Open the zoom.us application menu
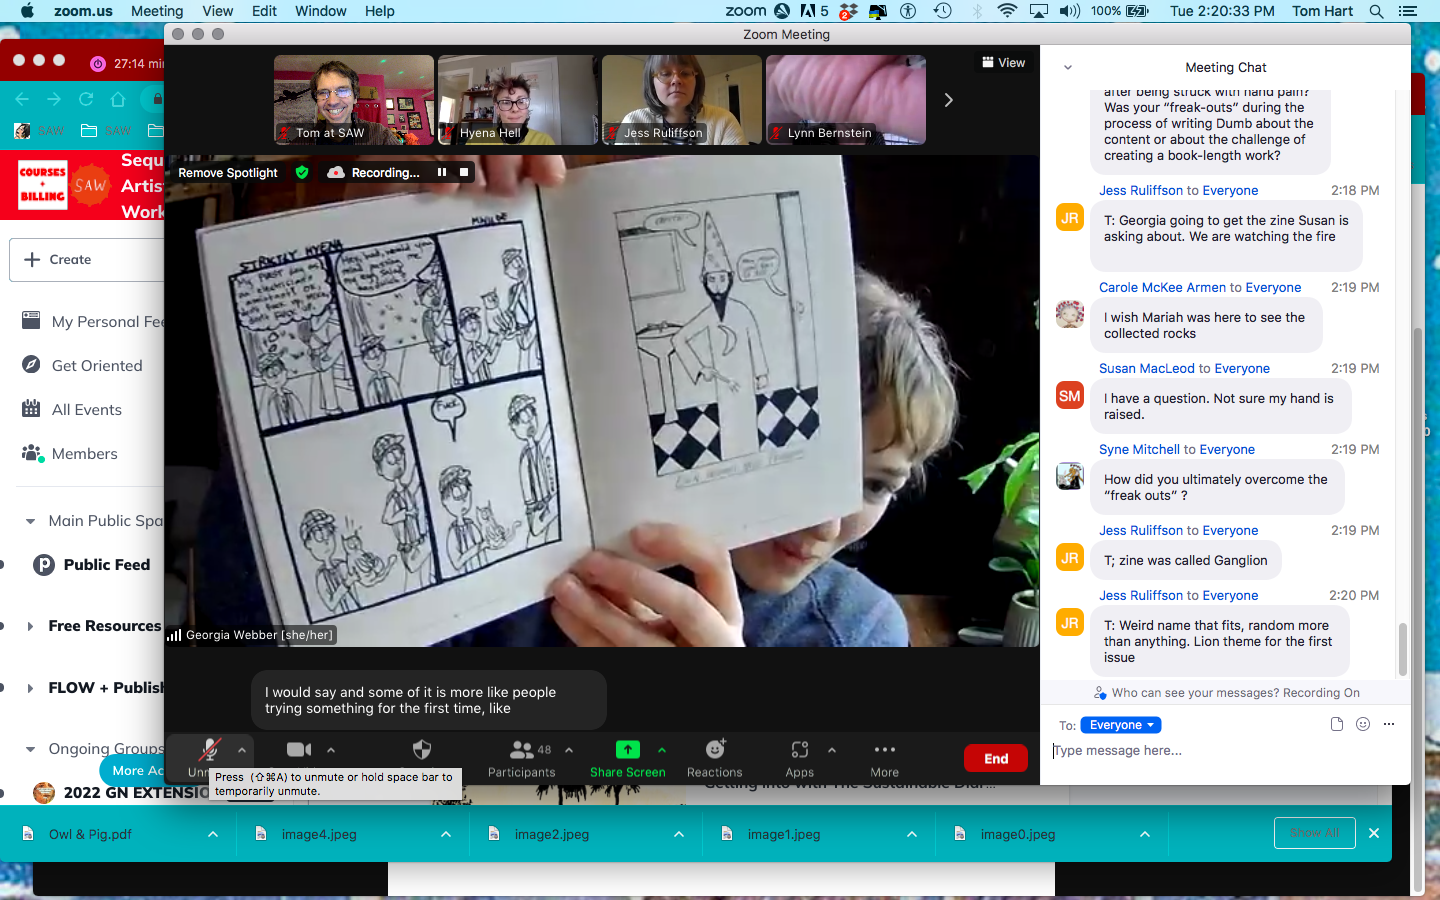Image resolution: width=1440 pixels, height=900 pixels. click(x=83, y=11)
